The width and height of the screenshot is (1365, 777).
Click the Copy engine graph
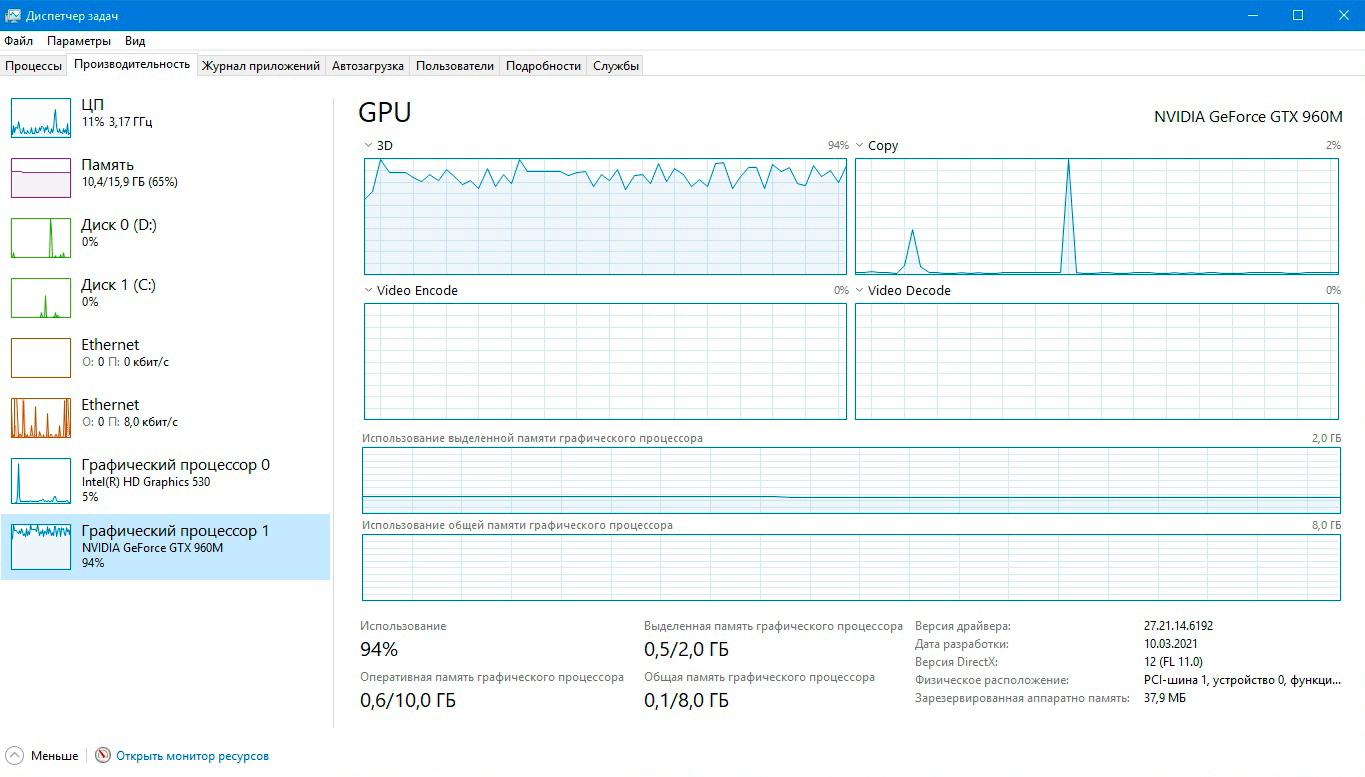[1097, 216]
